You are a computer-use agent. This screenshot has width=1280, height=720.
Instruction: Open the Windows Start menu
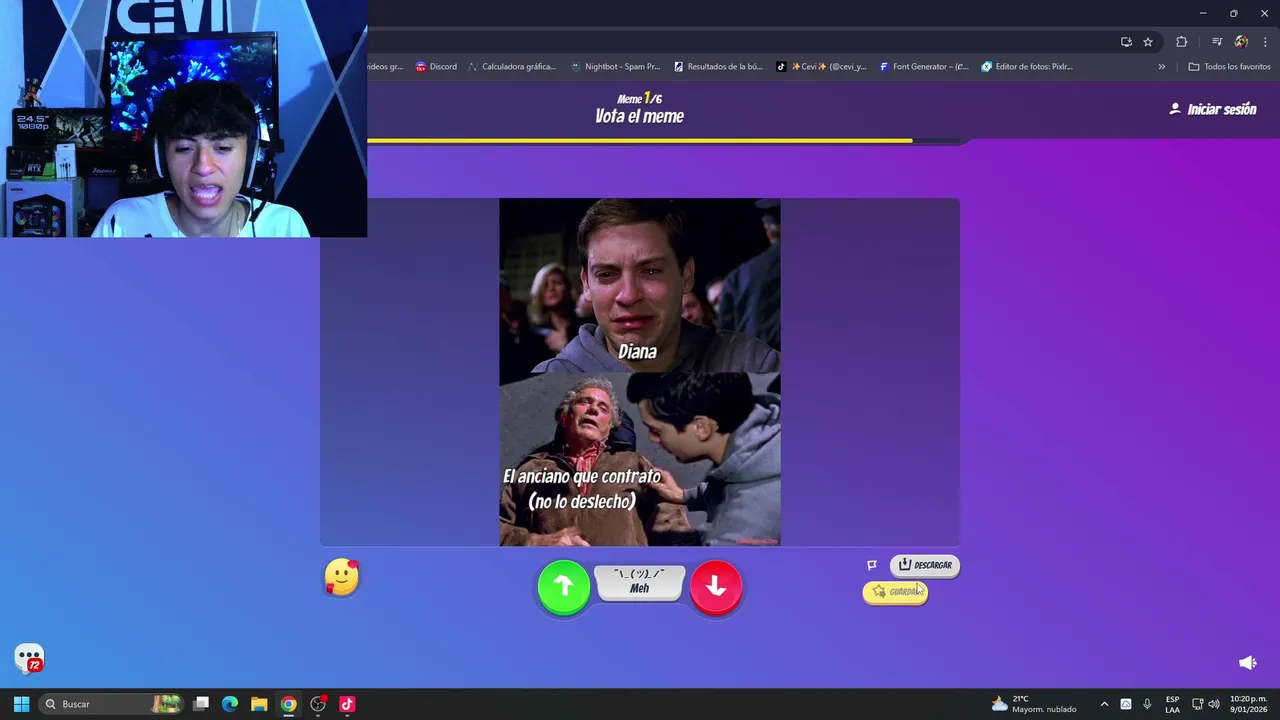tap(21, 704)
